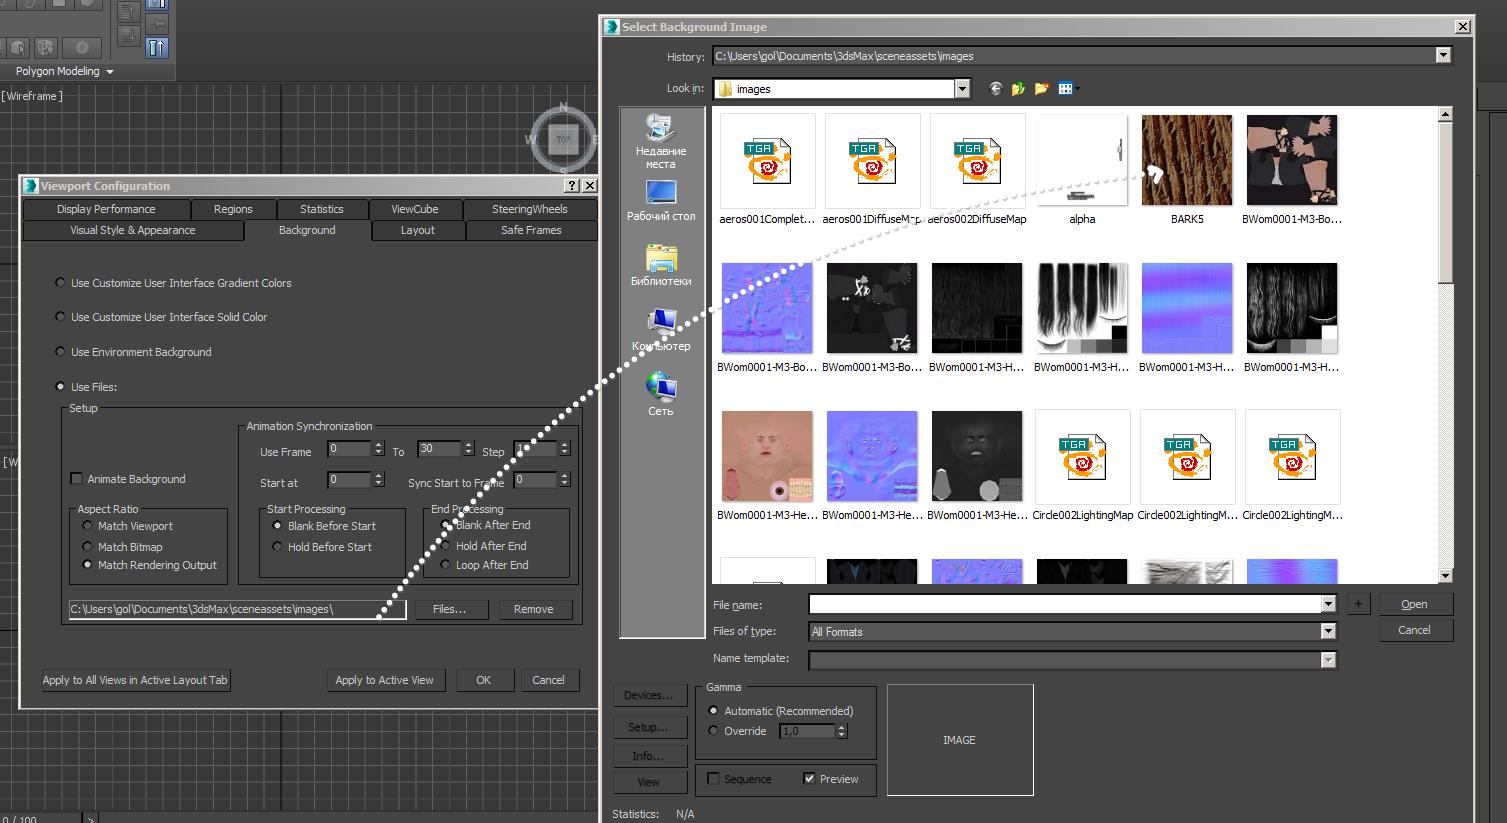Image resolution: width=1507 pixels, height=823 pixels.
Task: Click Apply to All Views in Active Layout Tab
Action: pyautogui.click(x=135, y=680)
